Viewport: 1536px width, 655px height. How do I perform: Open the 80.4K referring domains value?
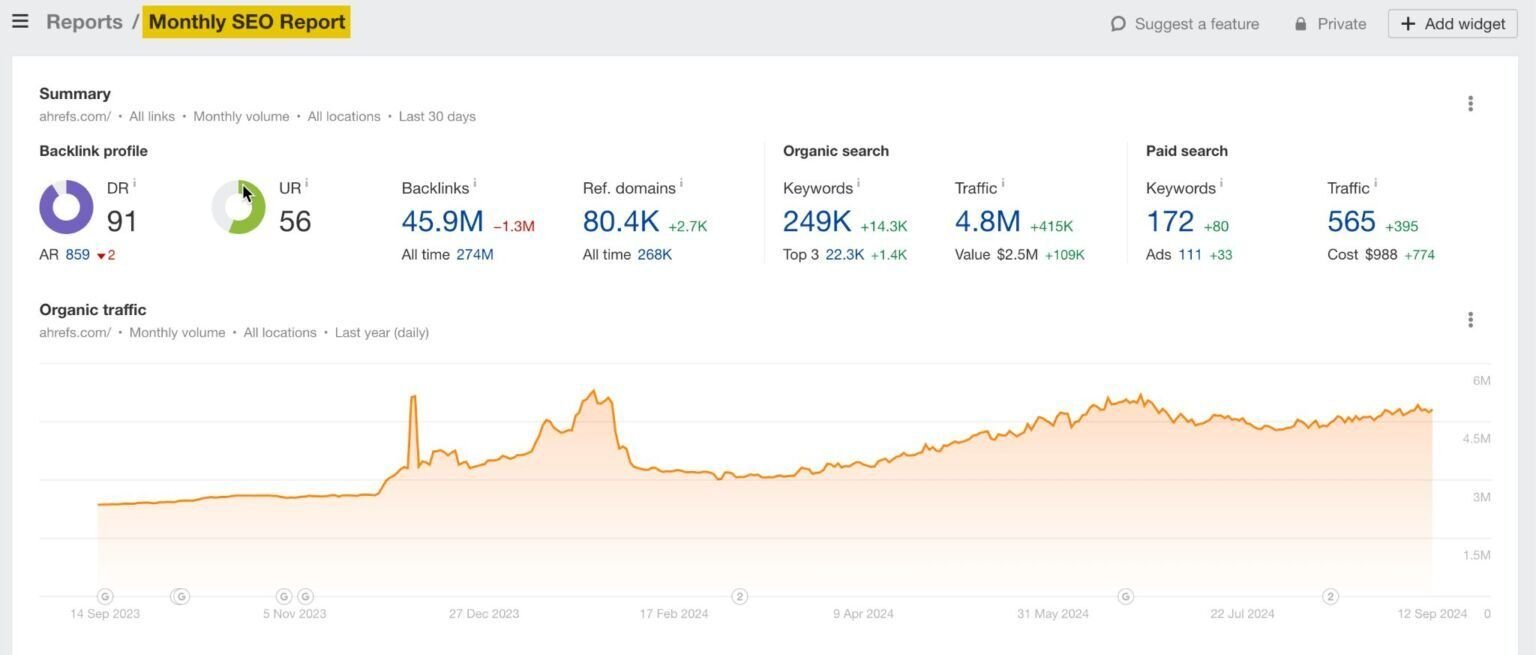(x=621, y=221)
